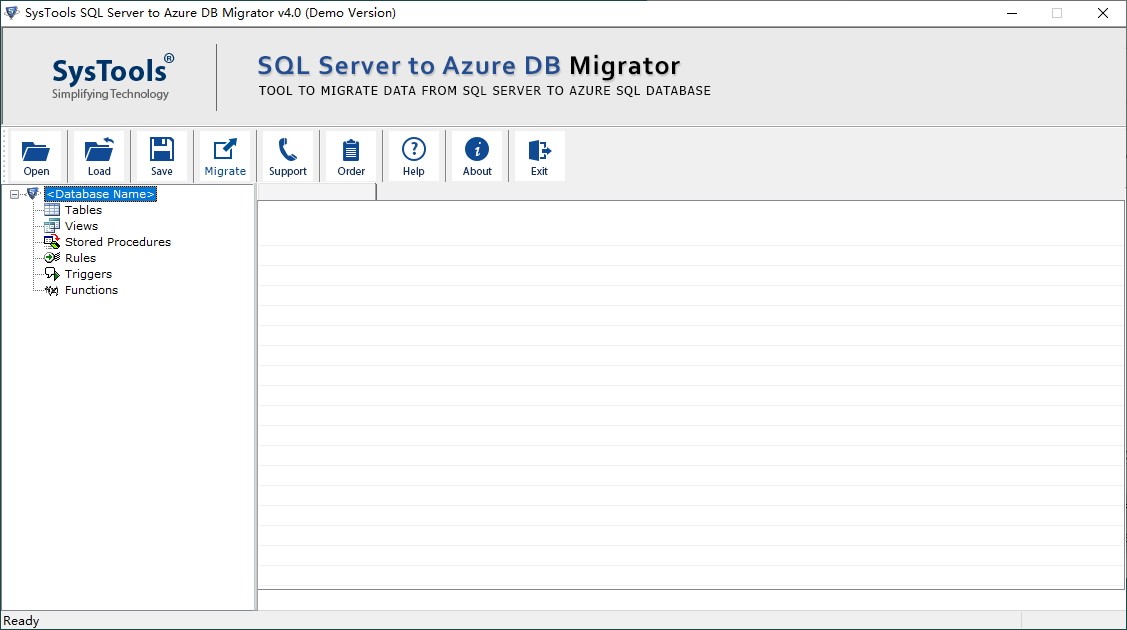Select Views in the database tree
Viewport: 1127px width, 630px height.
(x=81, y=226)
